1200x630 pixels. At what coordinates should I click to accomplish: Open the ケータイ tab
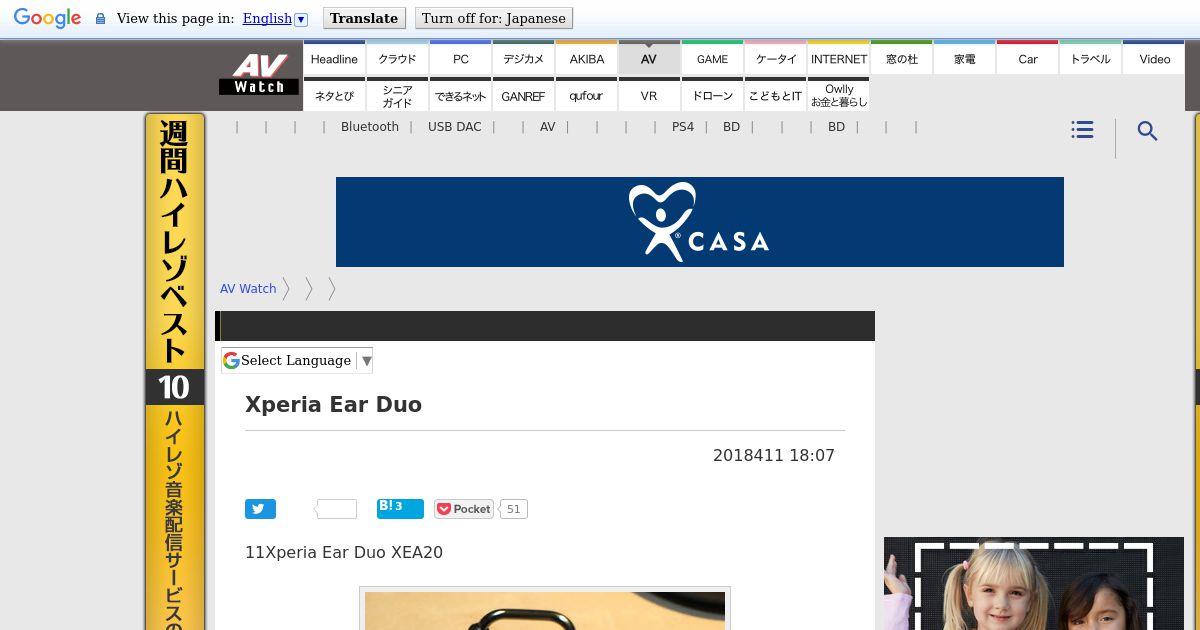click(776, 58)
